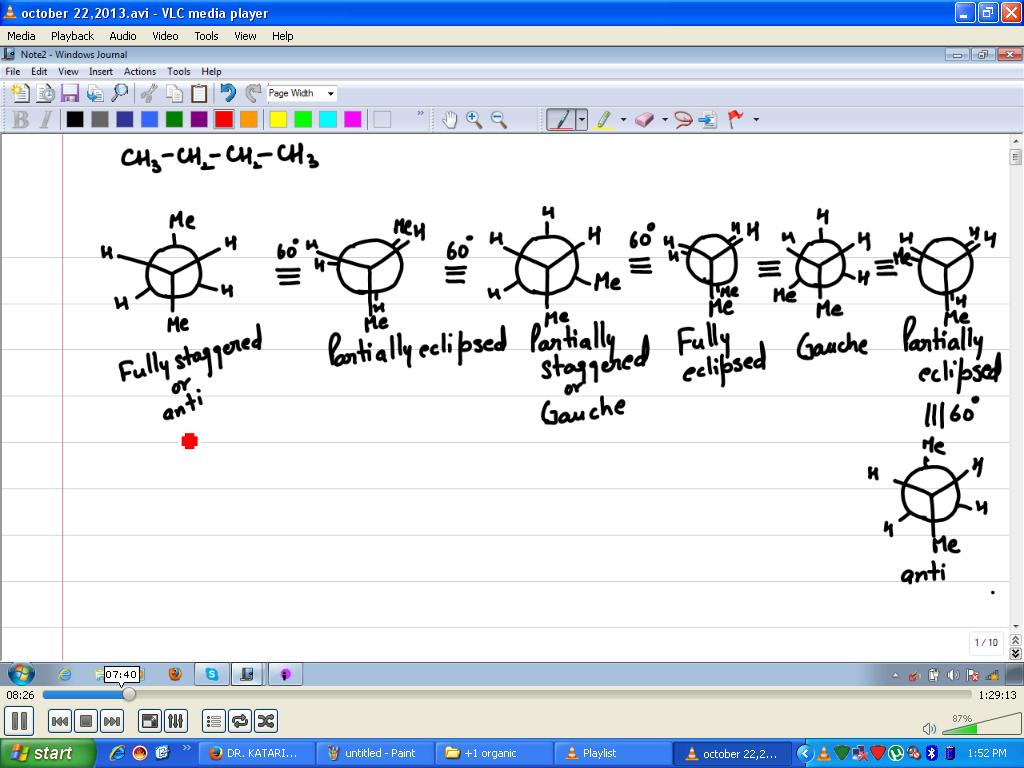Mute VLC audio with speaker icon
This screenshot has height=768, width=1024.
(x=929, y=728)
